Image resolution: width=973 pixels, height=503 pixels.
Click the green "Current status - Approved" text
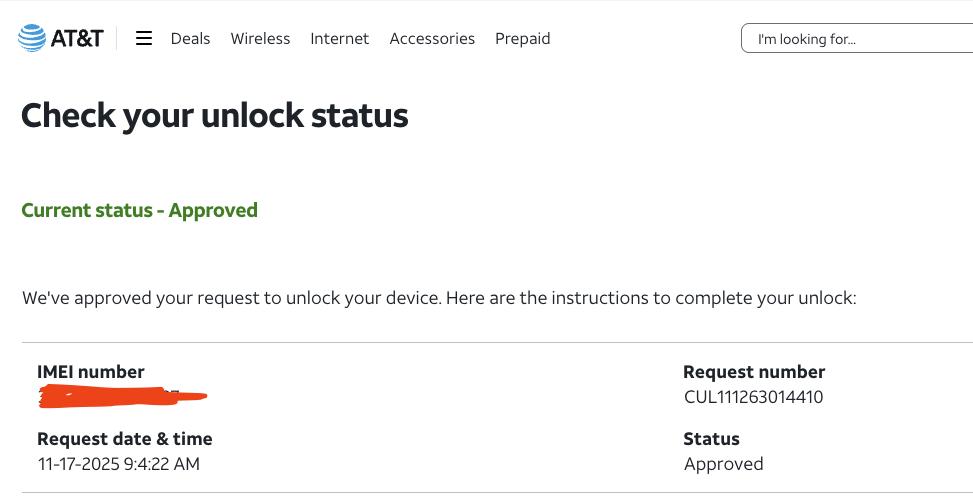[139, 210]
